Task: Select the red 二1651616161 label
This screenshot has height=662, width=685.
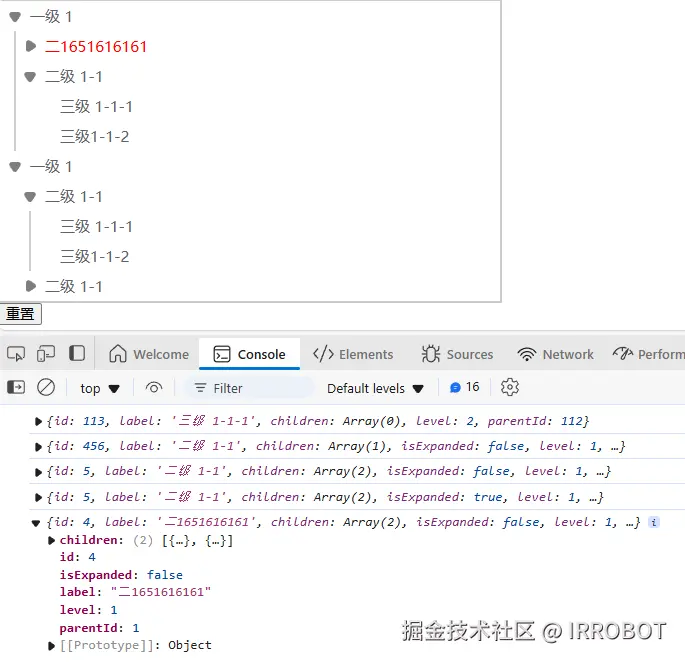Action: click(96, 47)
